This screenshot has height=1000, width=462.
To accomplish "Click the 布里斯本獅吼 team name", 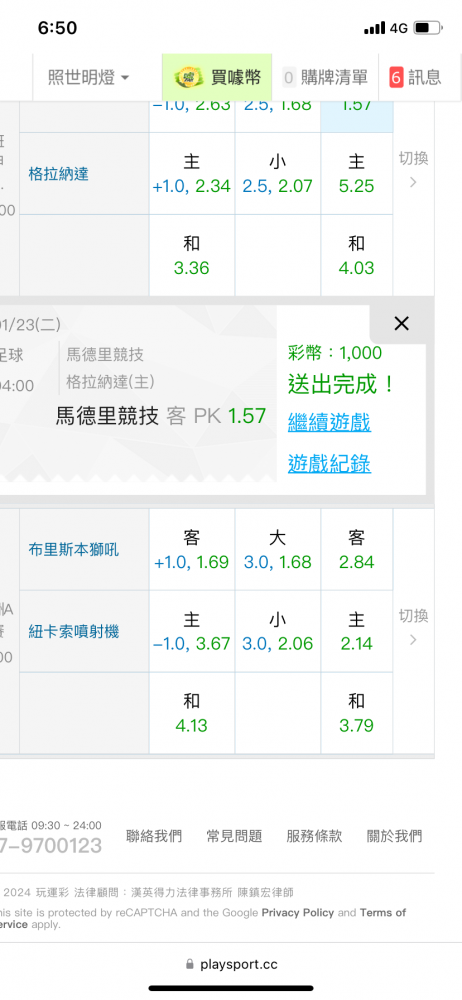I will click(x=74, y=550).
